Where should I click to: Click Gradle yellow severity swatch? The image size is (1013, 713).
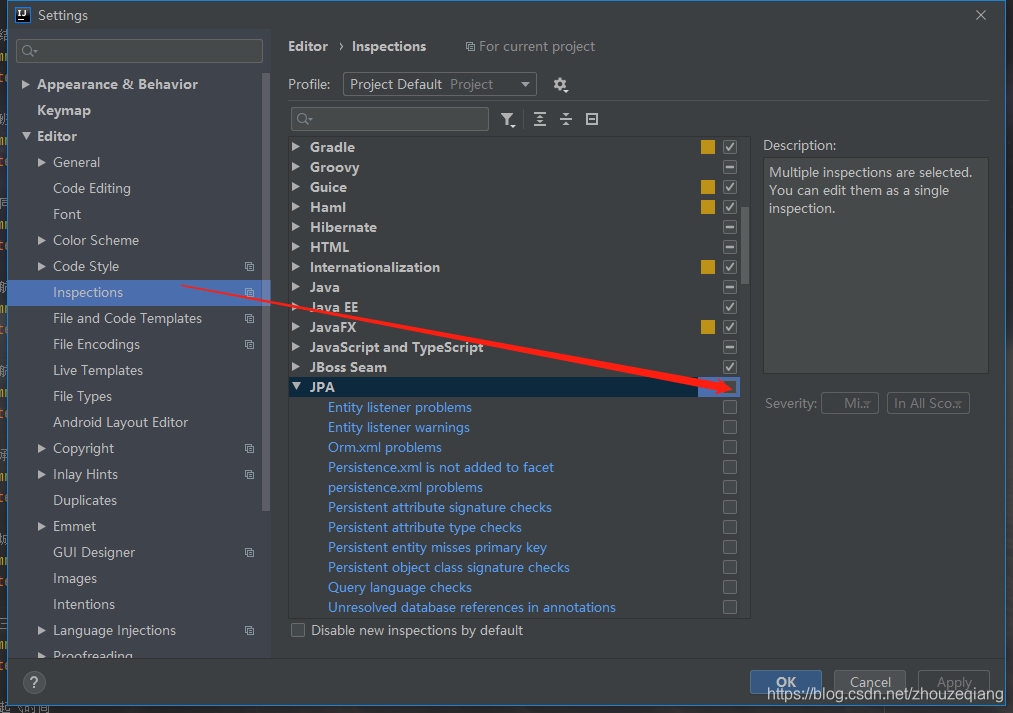(x=708, y=147)
